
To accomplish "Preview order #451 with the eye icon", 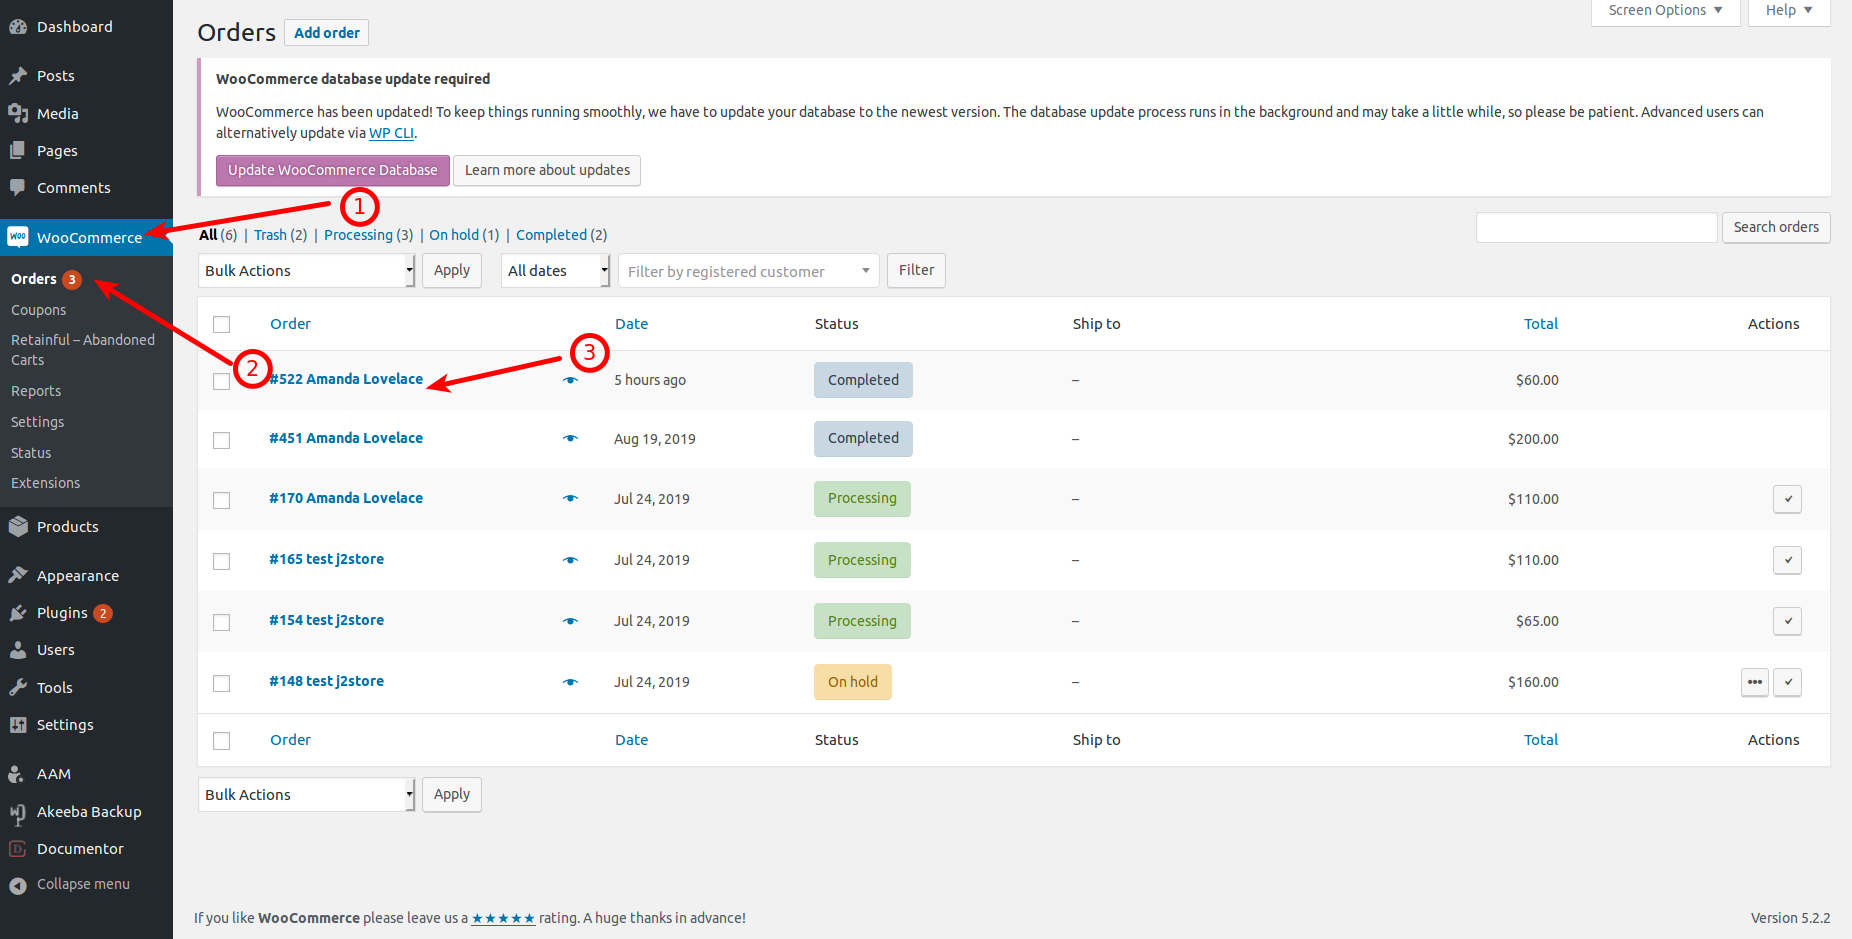I will (570, 438).
